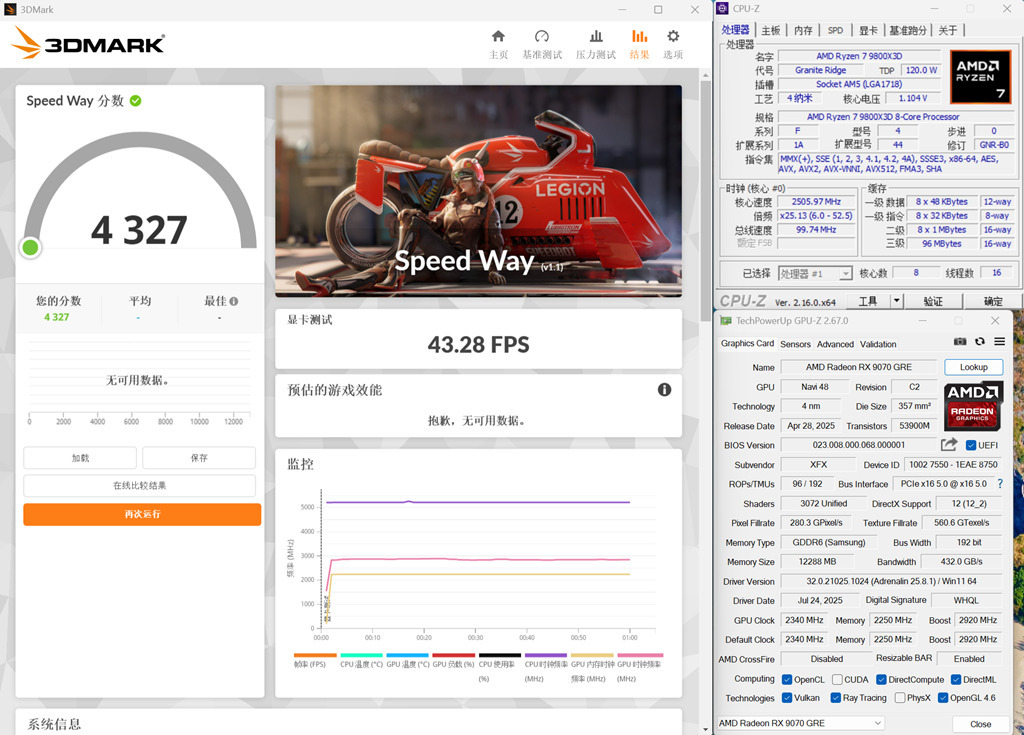The width and height of the screenshot is (1024, 735).
Task: Click the GPU-Z refresh icon
Action: [980, 341]
